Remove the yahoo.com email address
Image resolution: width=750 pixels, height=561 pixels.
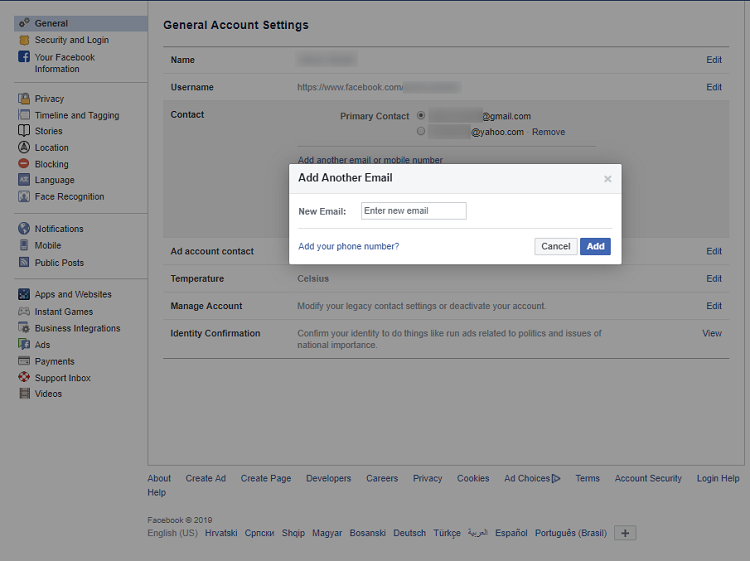click(549, 132)
